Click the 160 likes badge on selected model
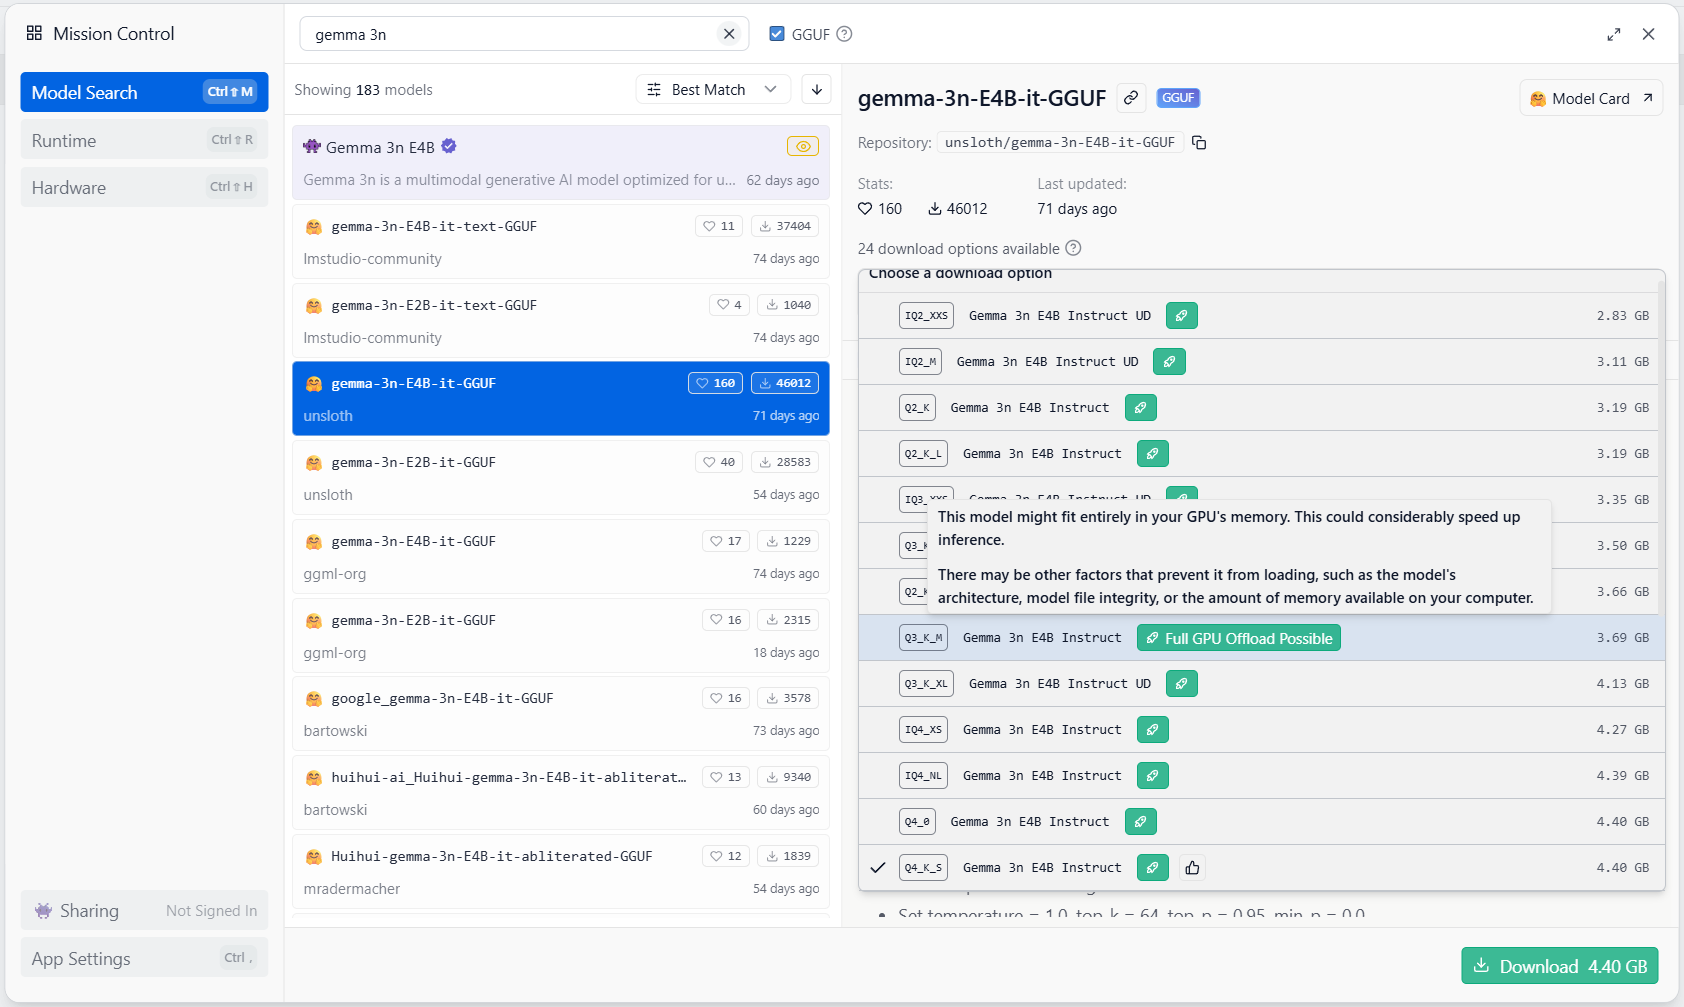This screenshot has width=1684, height=1007. point(715,383)
